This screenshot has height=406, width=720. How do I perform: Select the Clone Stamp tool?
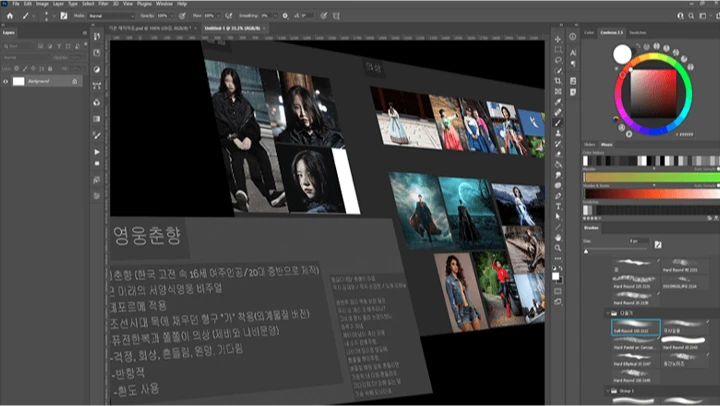pyautogui.click(x=558, y=133)
